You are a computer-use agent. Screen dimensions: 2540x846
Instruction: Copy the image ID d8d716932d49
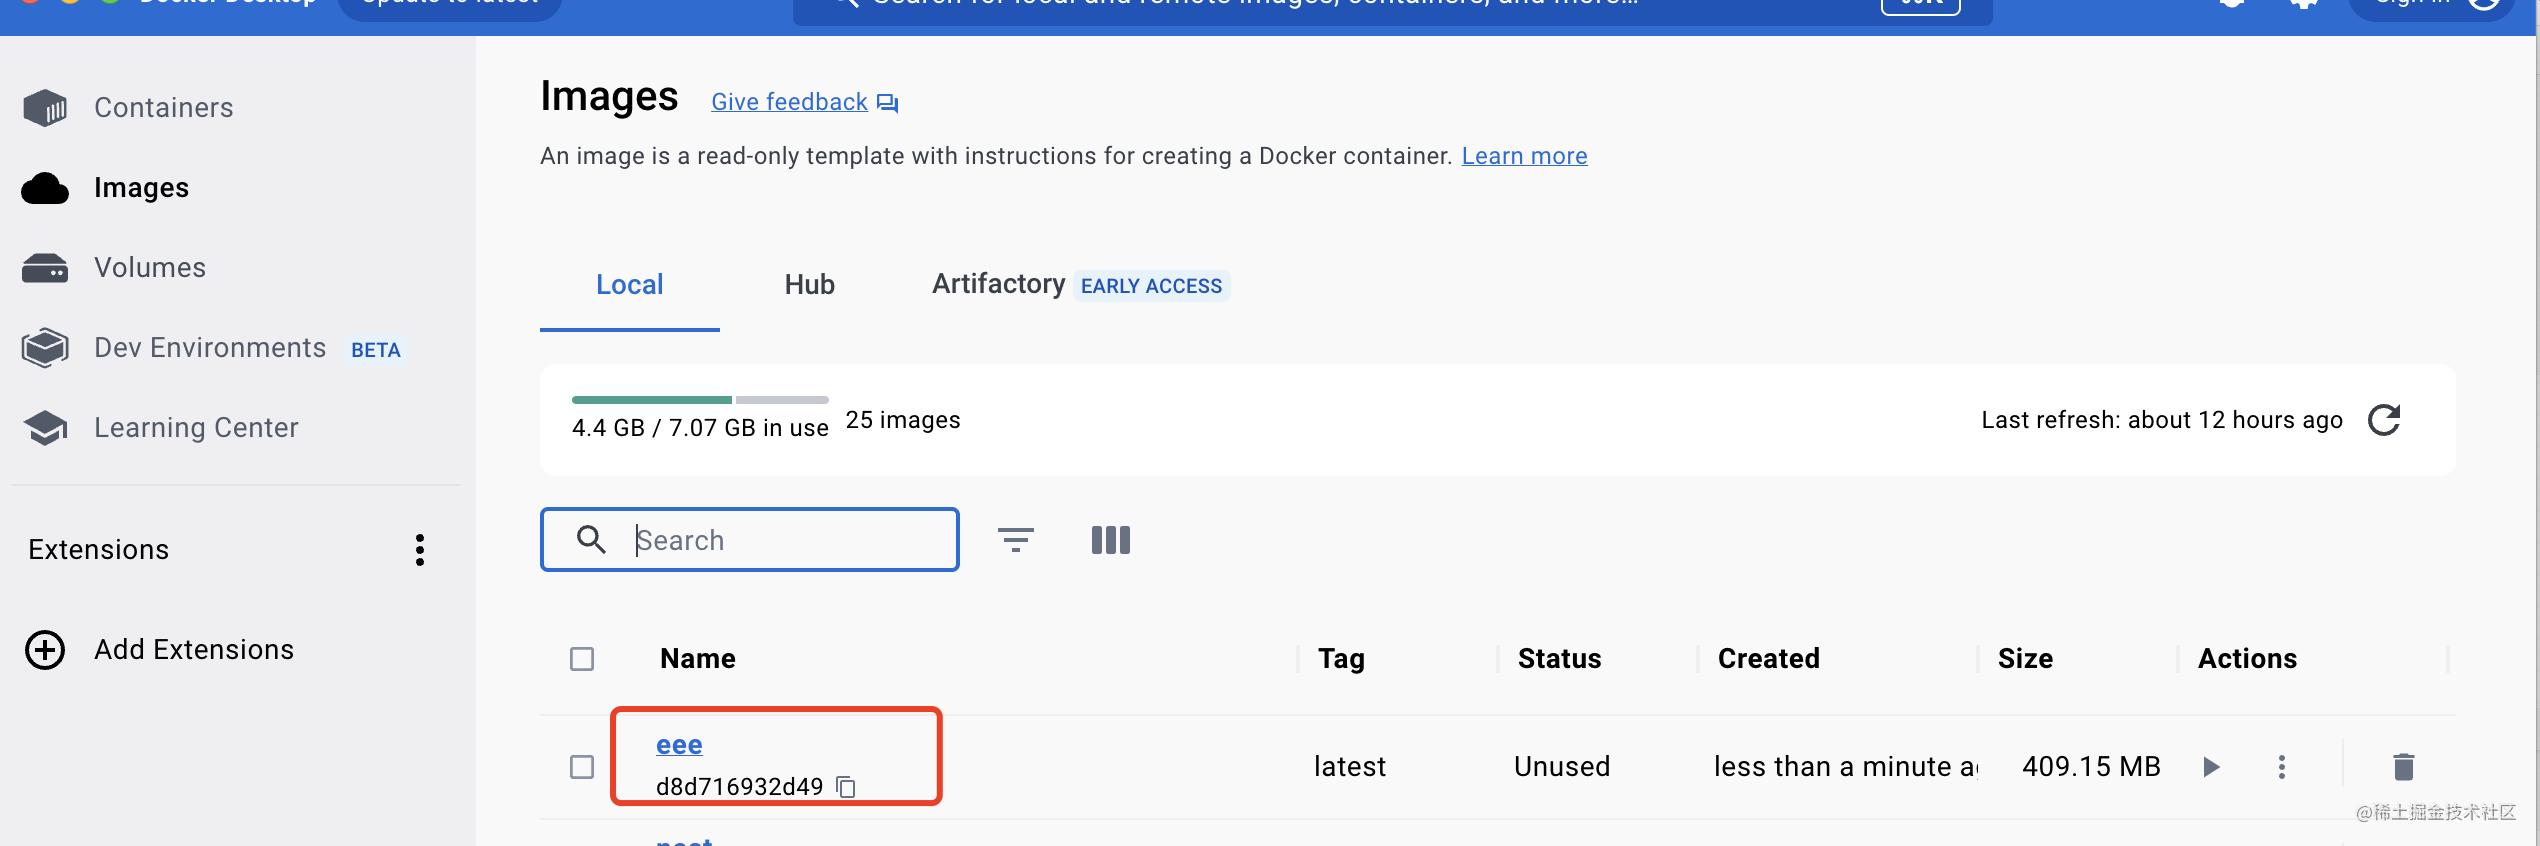[846, 787]
